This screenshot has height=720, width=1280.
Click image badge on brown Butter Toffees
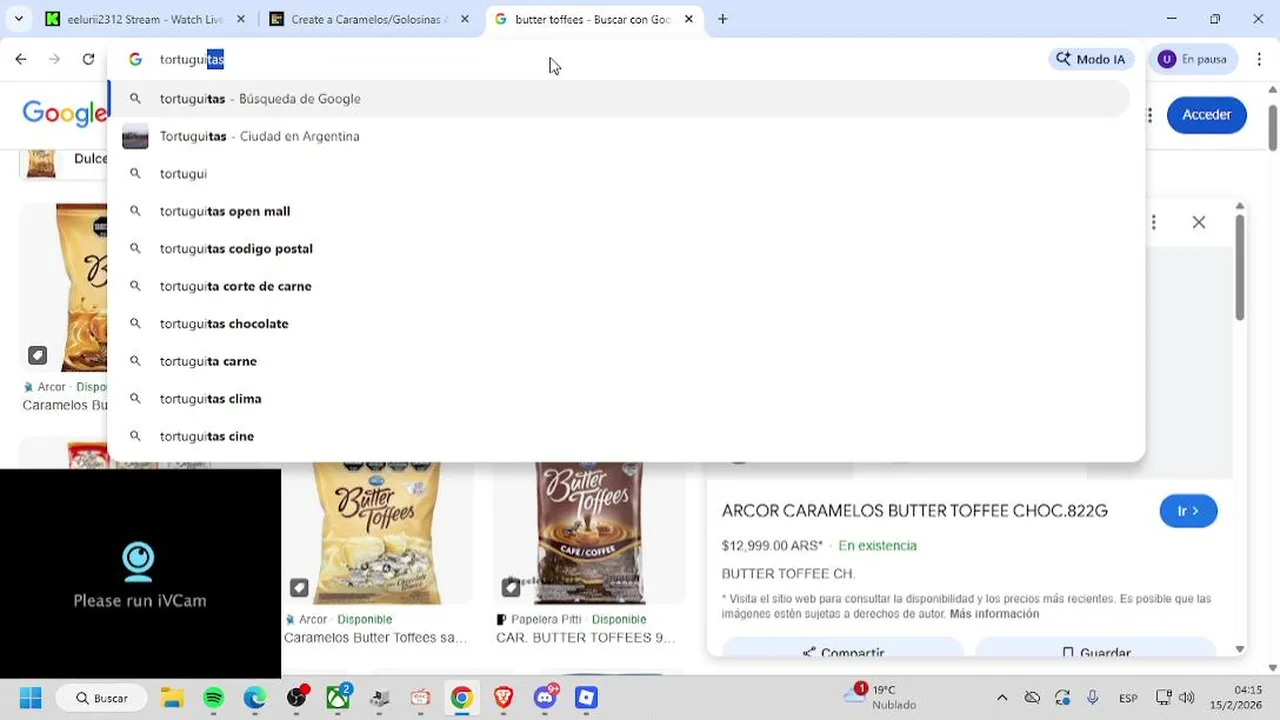click(511, 588)
